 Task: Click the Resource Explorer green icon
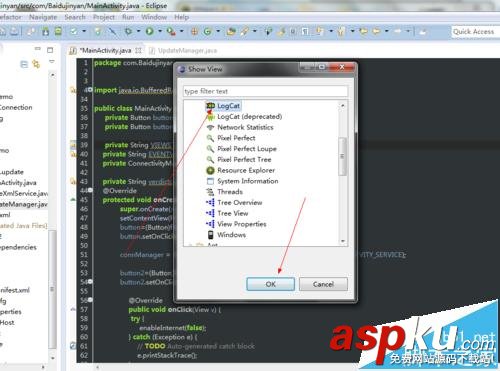[x=210, y=170]
